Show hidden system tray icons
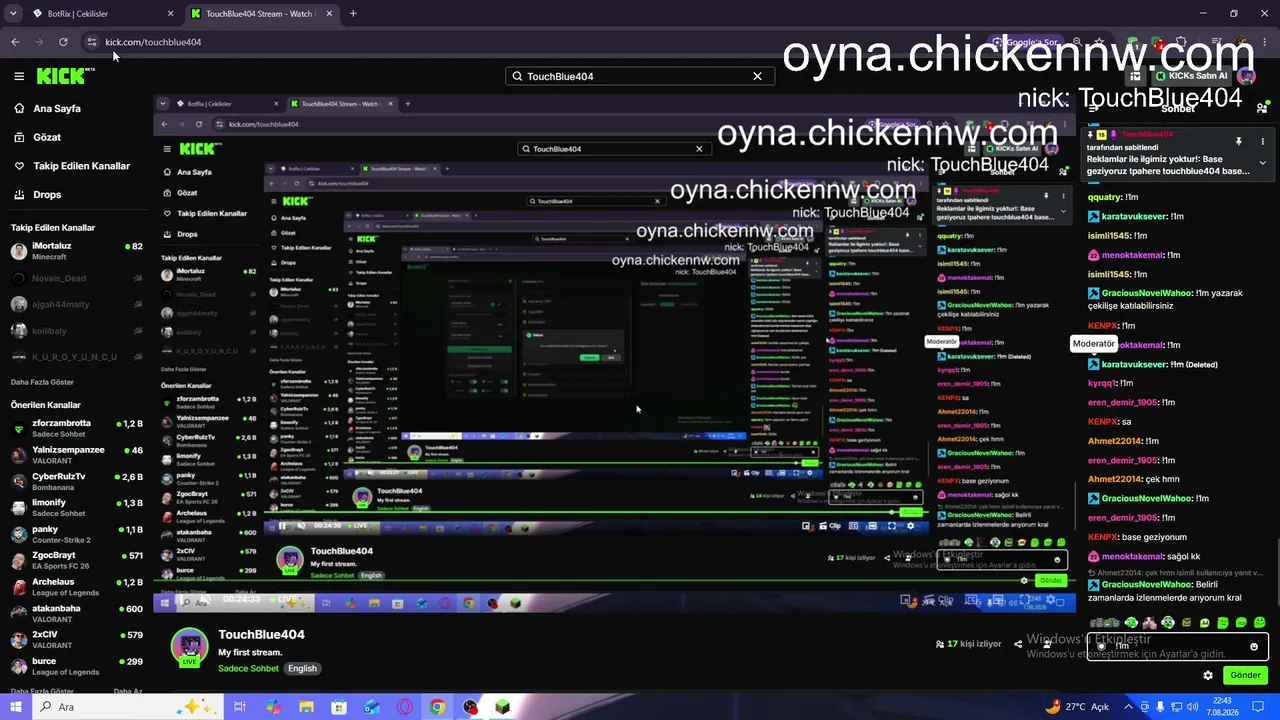Image resolution: width=1280 pixels, height=720 pixels. 1129,707
